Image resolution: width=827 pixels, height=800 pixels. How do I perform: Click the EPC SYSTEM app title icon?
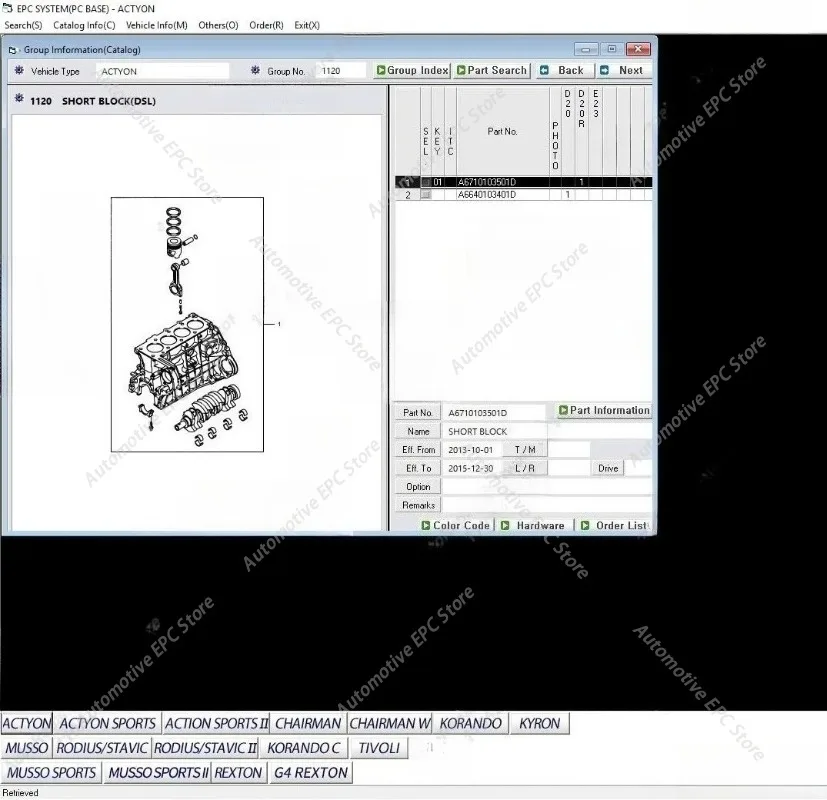7,8
